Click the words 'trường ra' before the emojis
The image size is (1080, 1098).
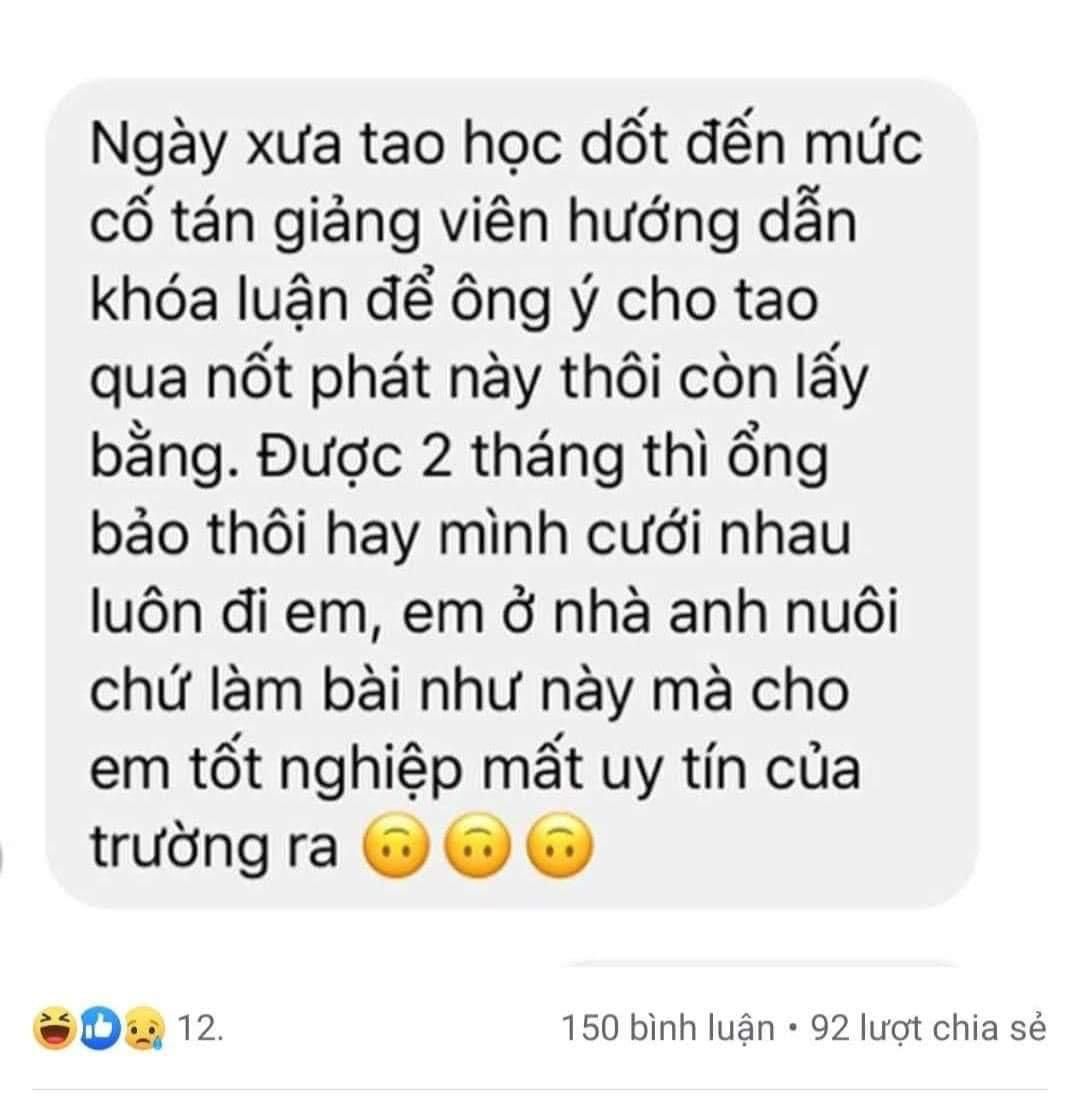(214, 846)
